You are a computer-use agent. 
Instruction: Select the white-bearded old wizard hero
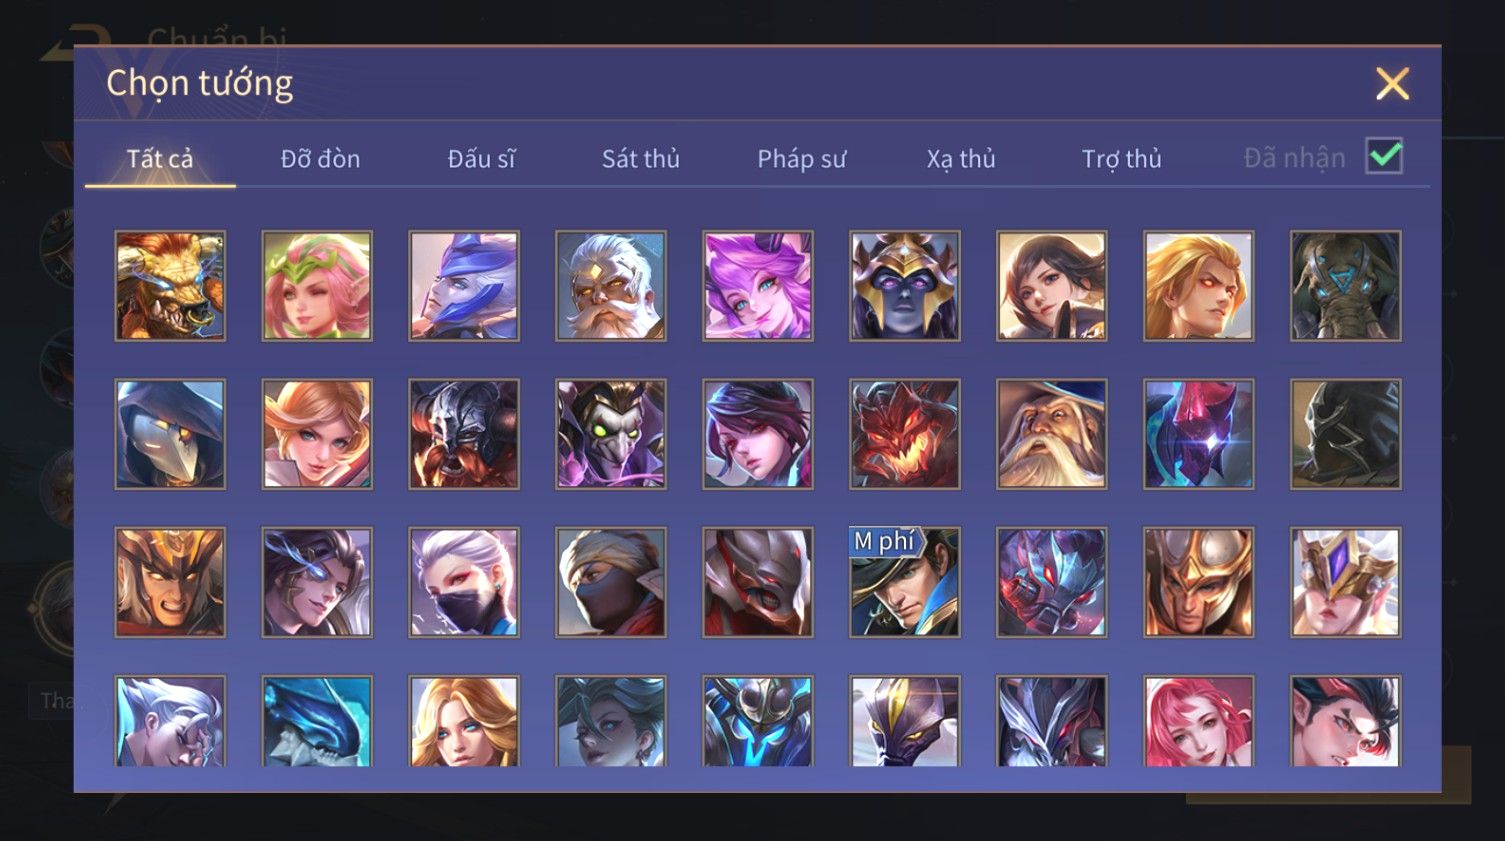(1051, 434)
